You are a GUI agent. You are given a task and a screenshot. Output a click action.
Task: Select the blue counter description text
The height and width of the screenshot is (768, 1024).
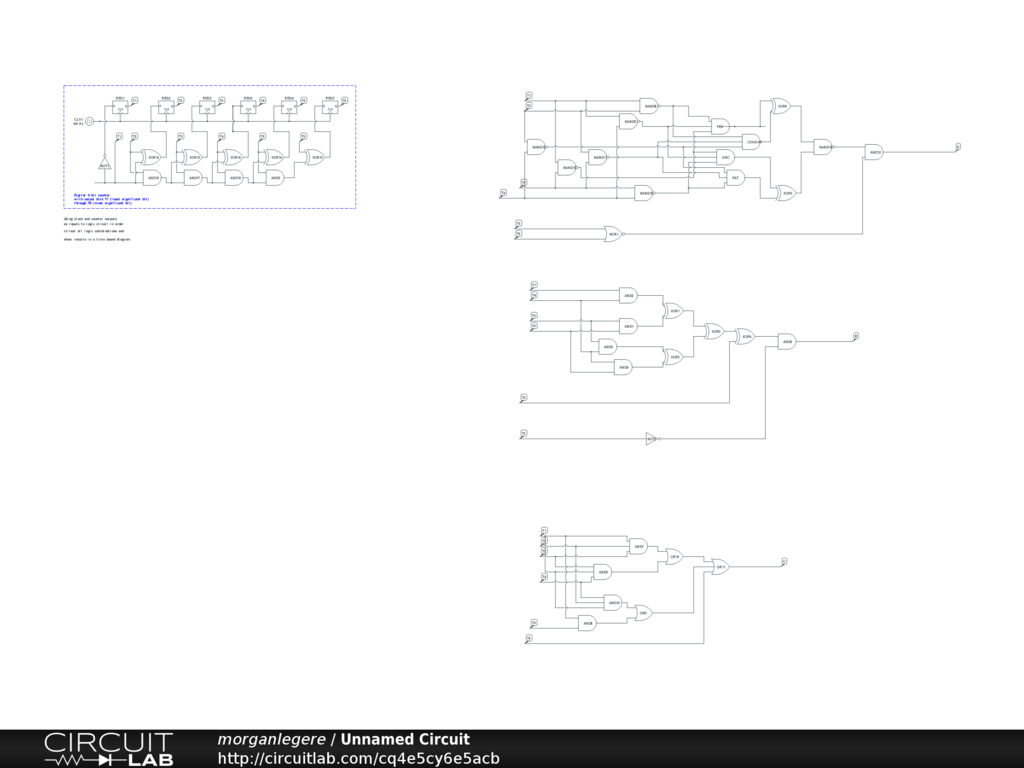coord(111,200)
